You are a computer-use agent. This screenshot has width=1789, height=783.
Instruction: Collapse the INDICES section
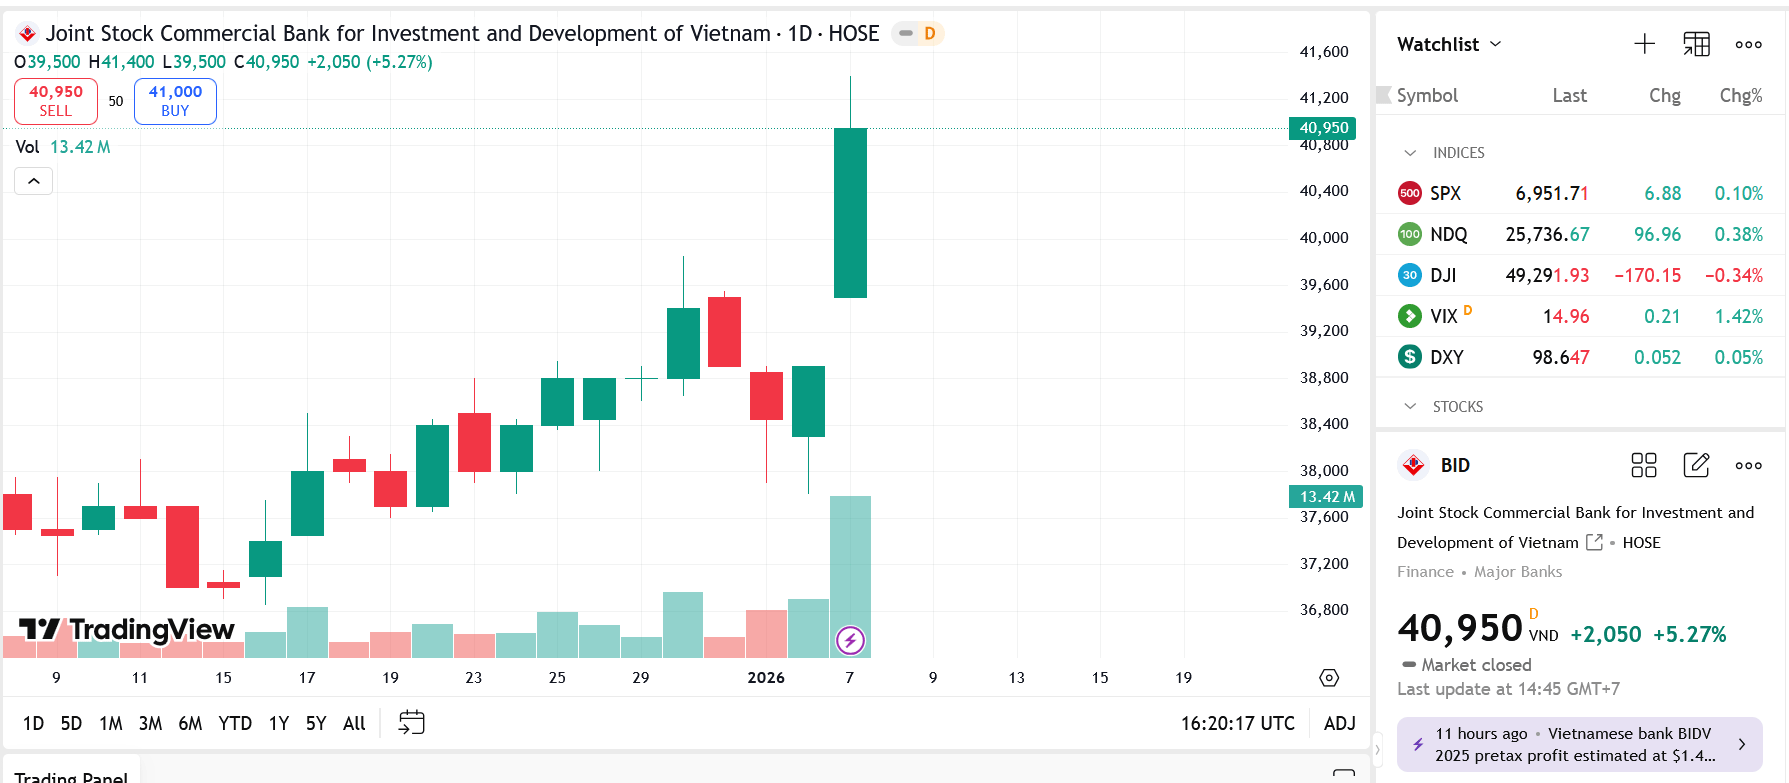click(x=1410, y=153)
